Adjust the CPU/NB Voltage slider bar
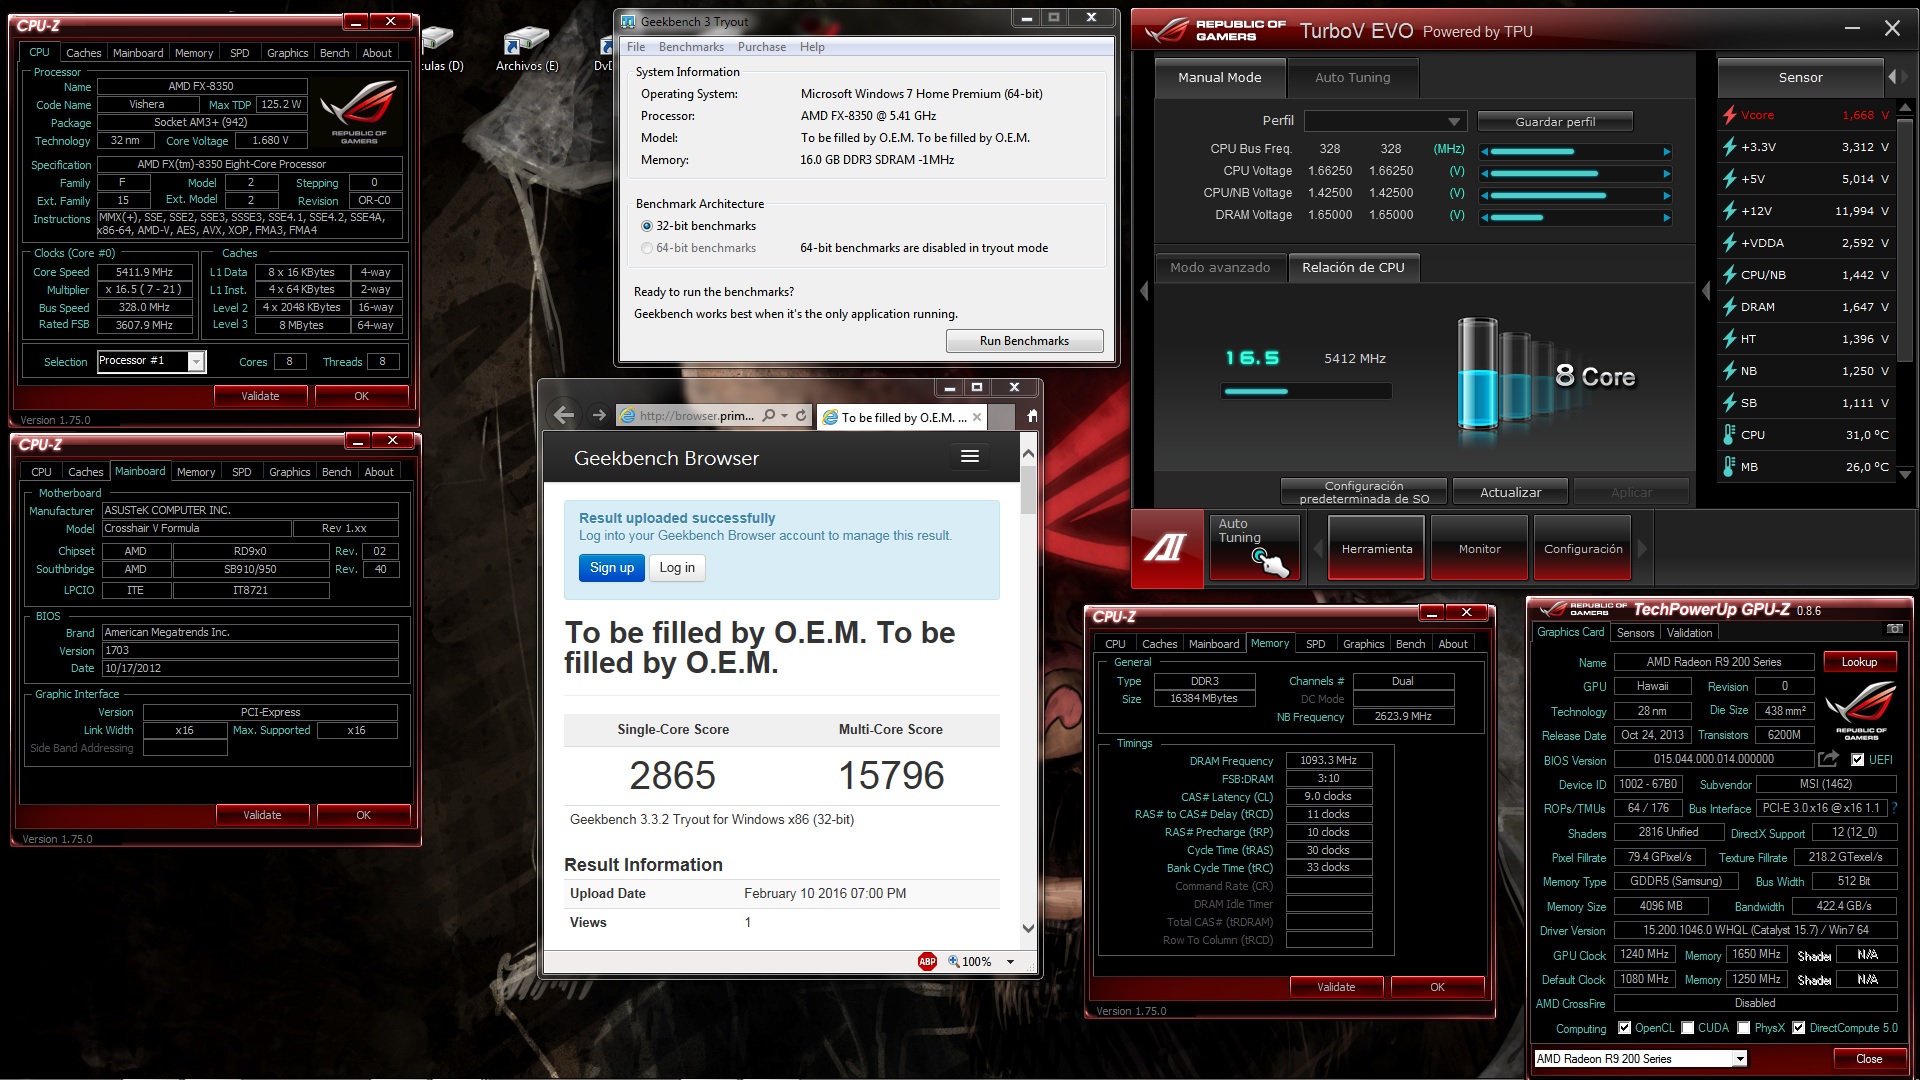The image size is (1920, 1080). [x=1575, y=196]
